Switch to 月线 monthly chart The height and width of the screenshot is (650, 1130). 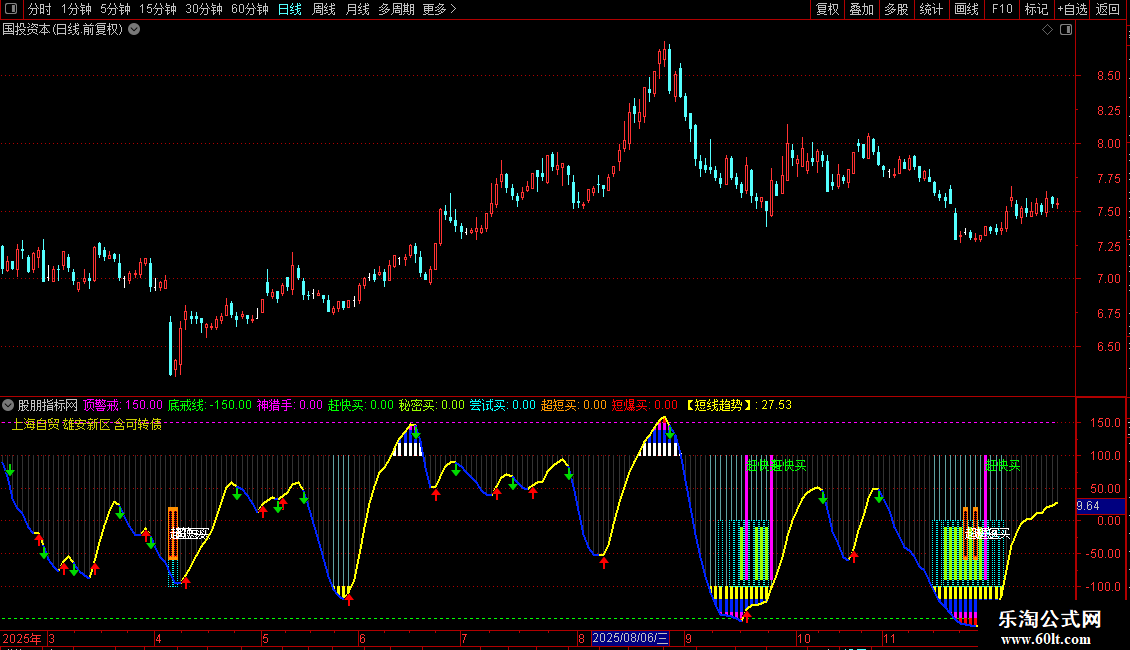(x=357, y=10)
